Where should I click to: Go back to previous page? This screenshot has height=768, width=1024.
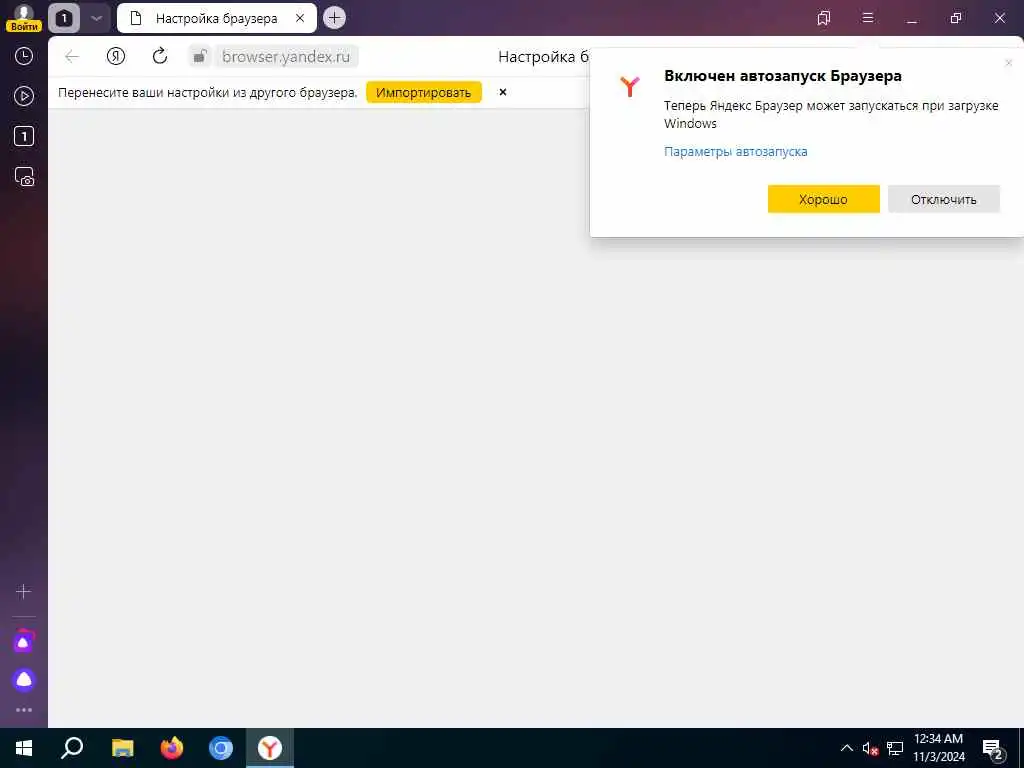coord(72,57)
